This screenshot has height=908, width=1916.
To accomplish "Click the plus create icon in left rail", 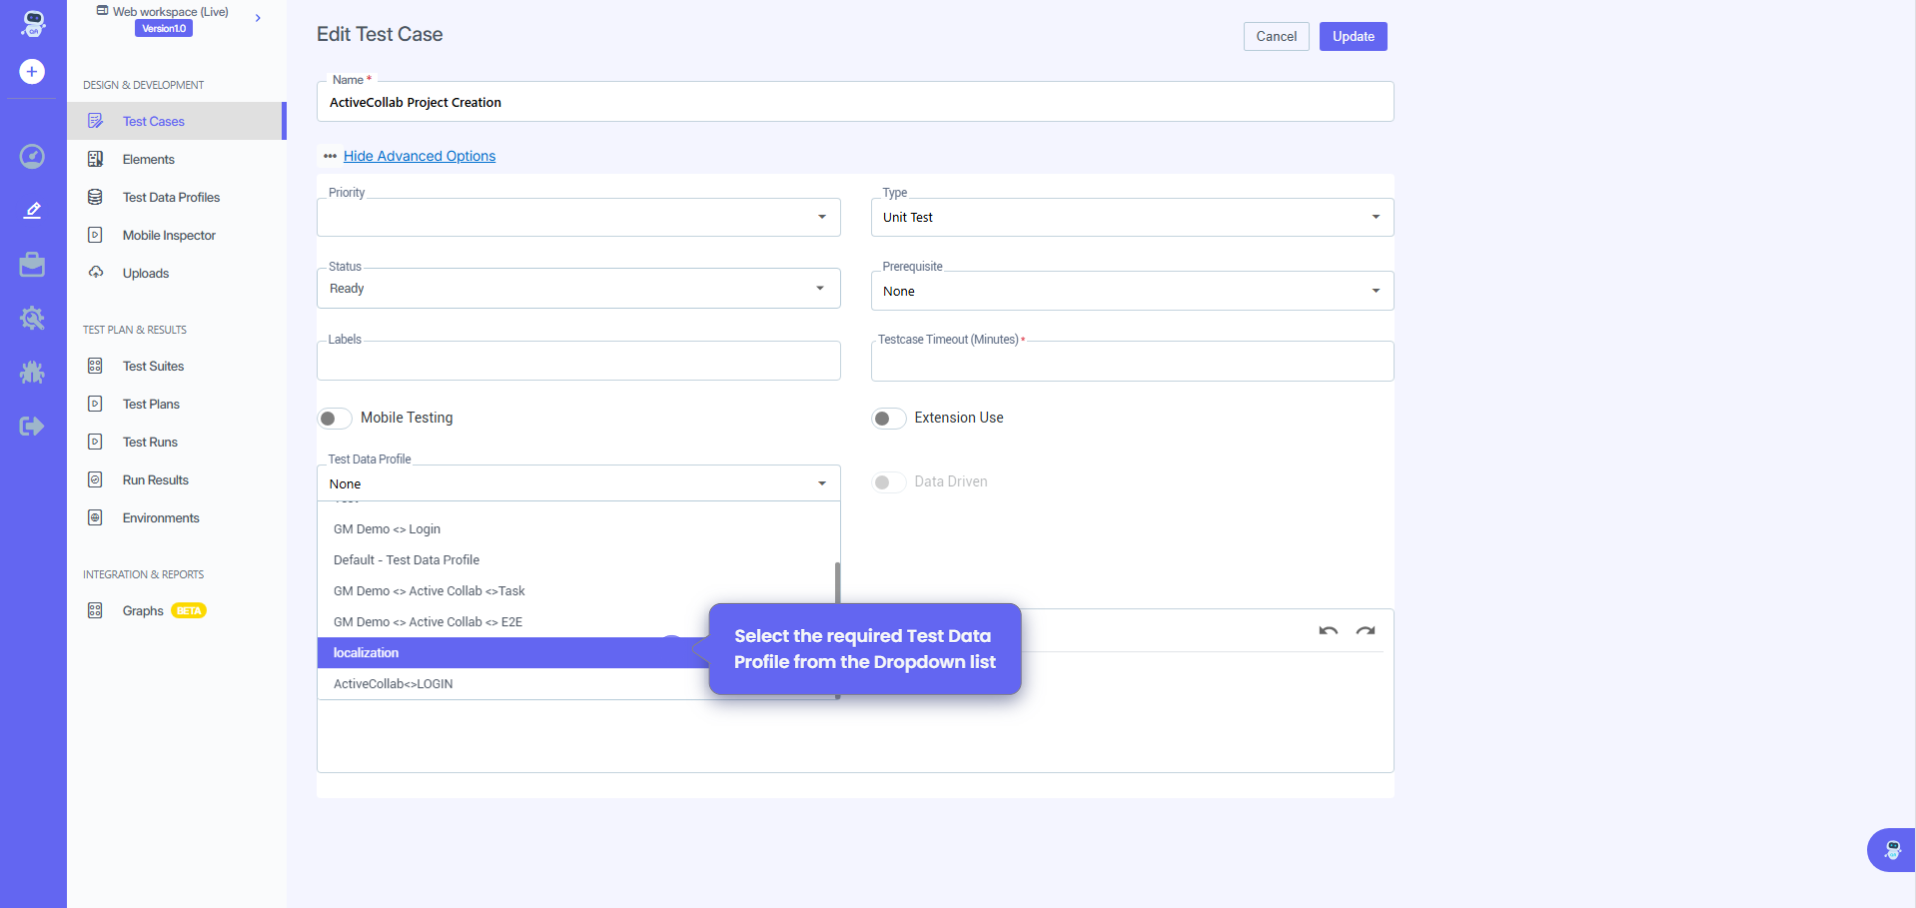I will (x=32, y=72).
